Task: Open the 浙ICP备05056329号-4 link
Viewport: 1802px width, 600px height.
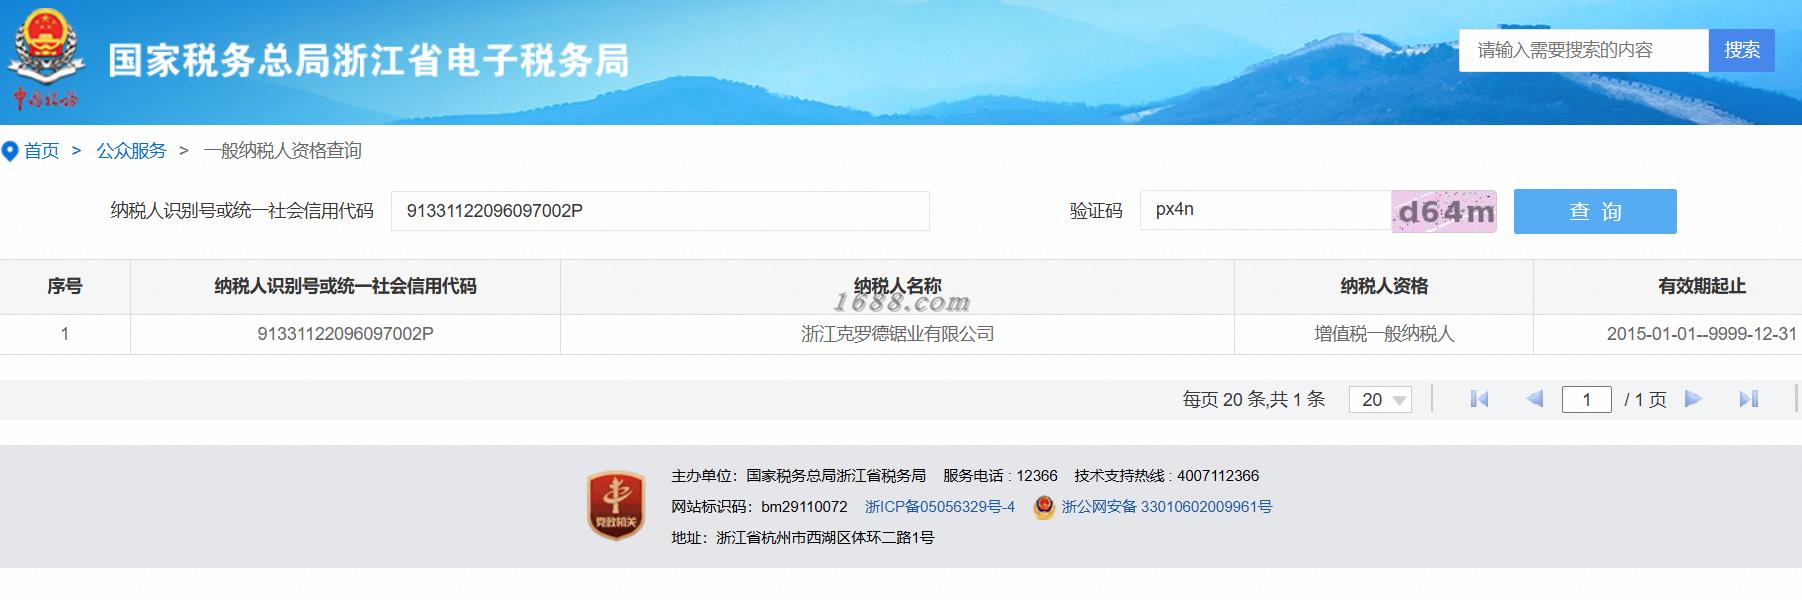Action: pyautogui.click(x=940, y=507)
